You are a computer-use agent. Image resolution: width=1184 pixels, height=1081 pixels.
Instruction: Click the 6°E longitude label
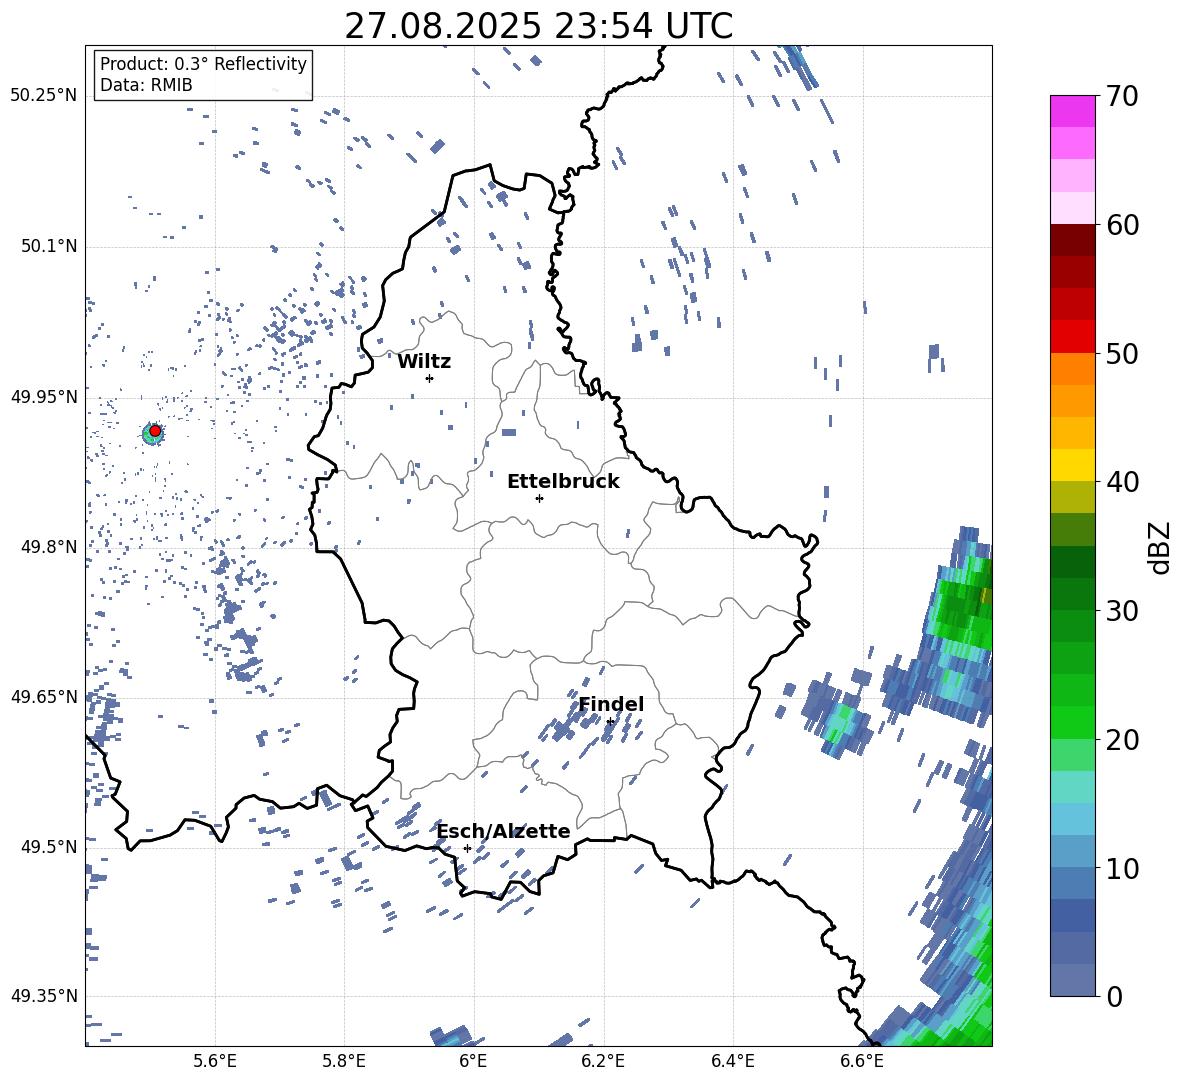473,1062
